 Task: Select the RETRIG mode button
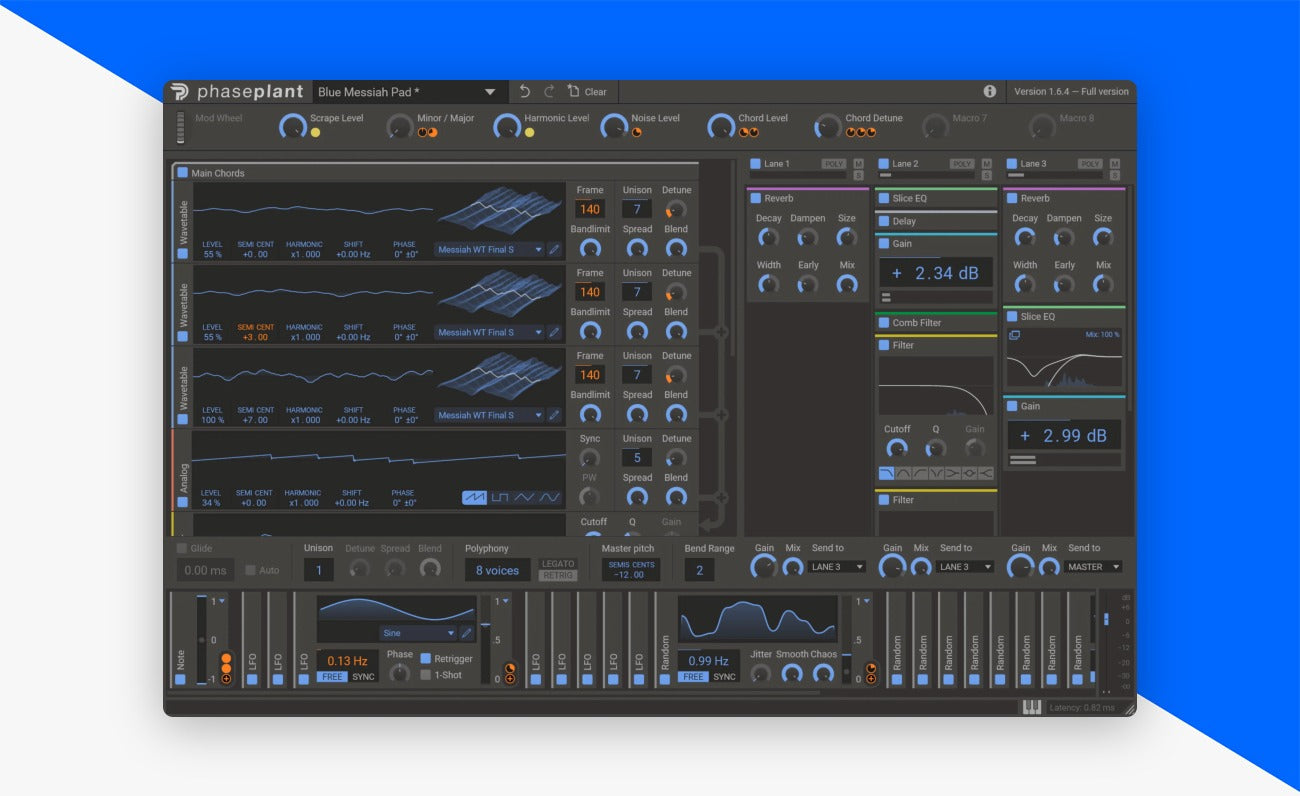558,575
